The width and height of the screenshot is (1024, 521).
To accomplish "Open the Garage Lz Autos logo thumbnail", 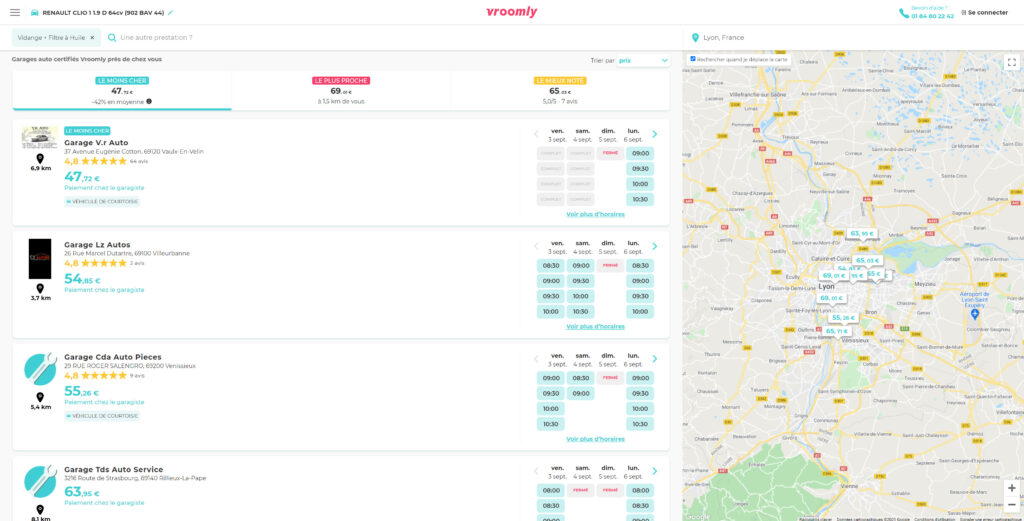I will coord(40,259).
